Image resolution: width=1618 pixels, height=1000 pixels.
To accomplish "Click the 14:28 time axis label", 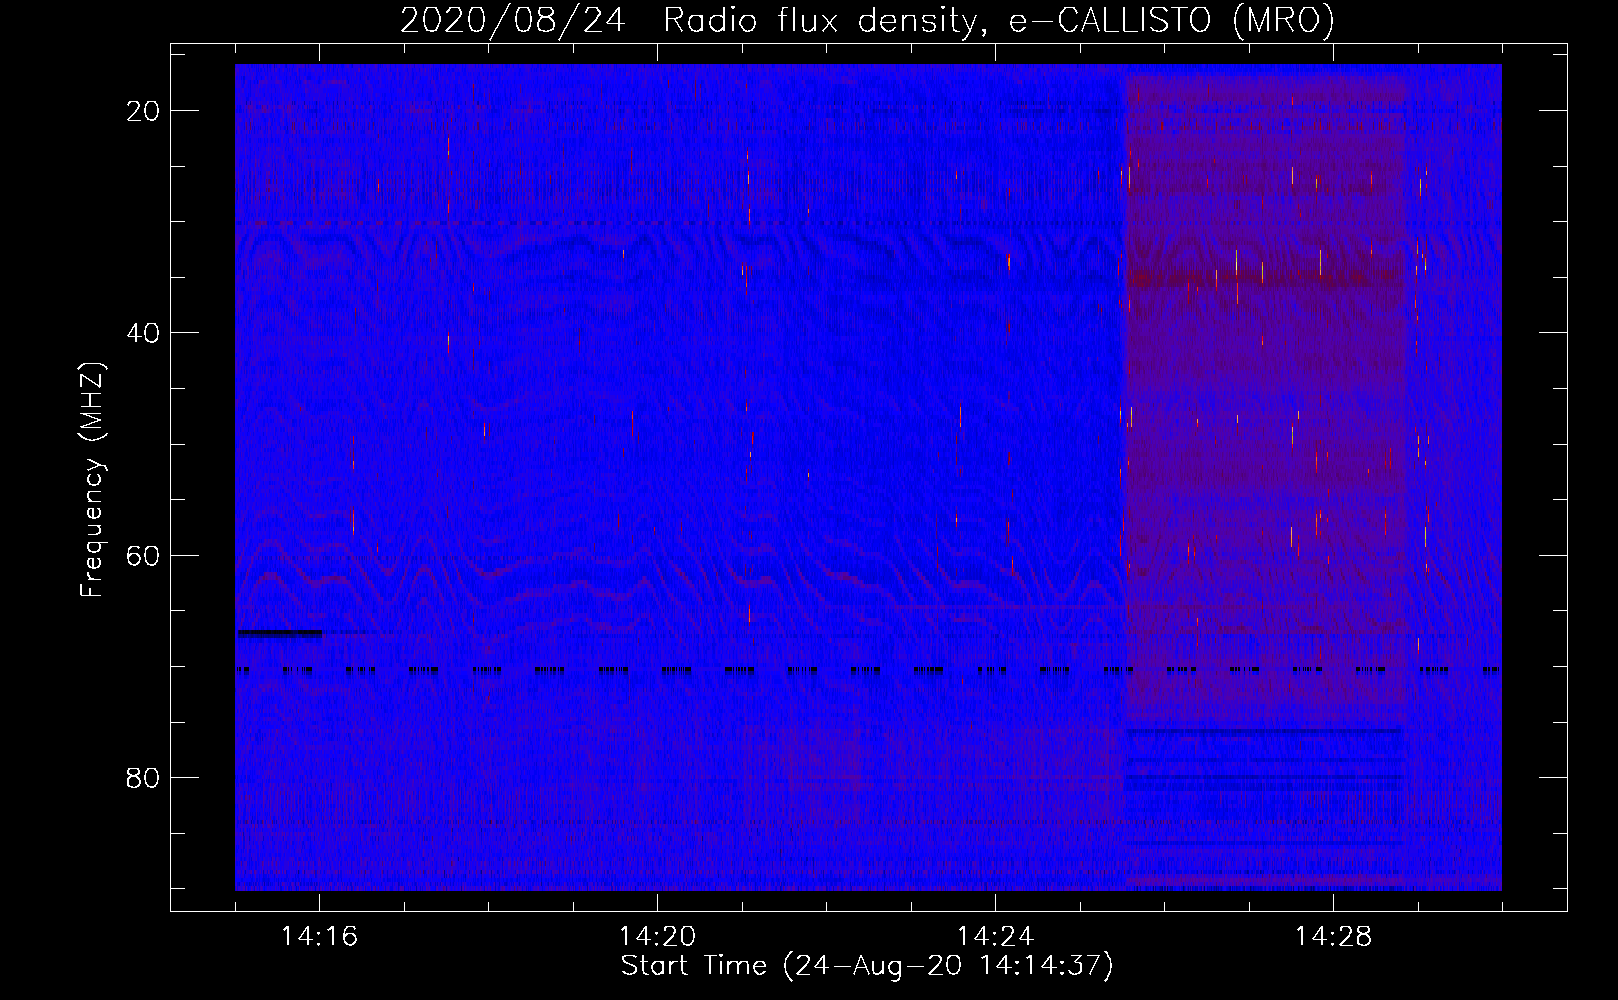I will pyautogui.click(x=1333, y=937).
